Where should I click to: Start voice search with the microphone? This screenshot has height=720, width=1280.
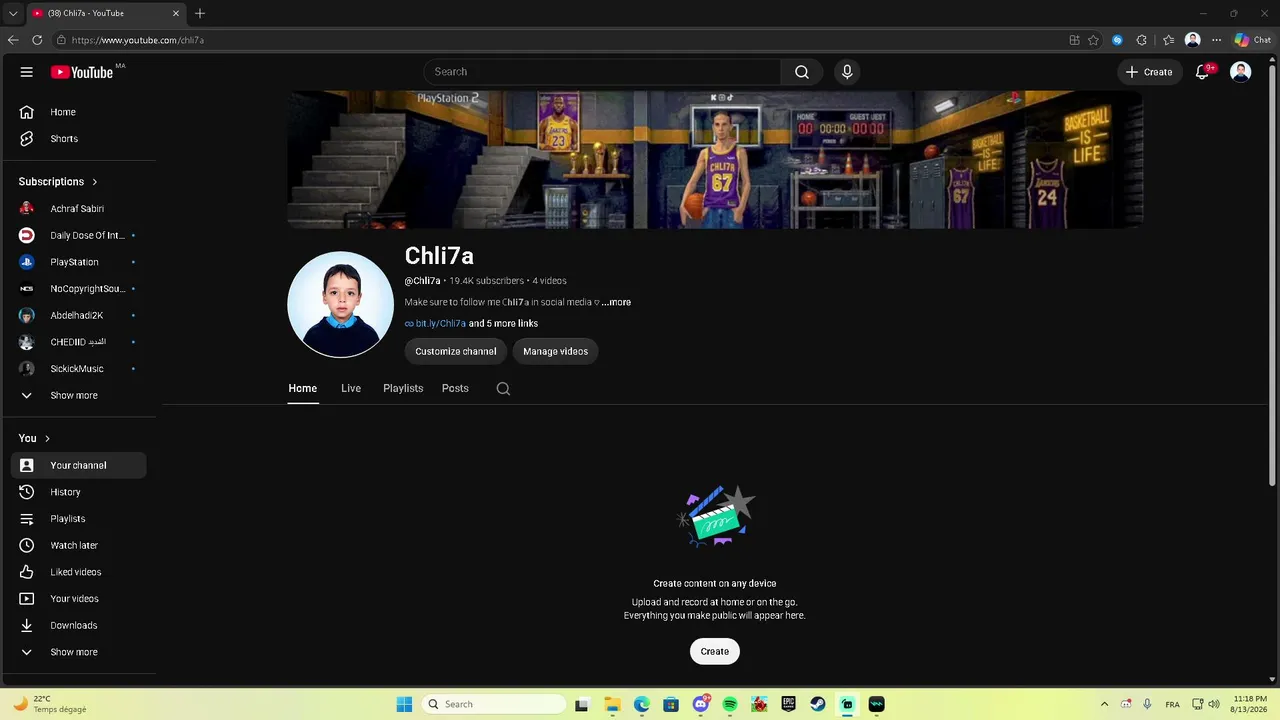tap(847, 72)
